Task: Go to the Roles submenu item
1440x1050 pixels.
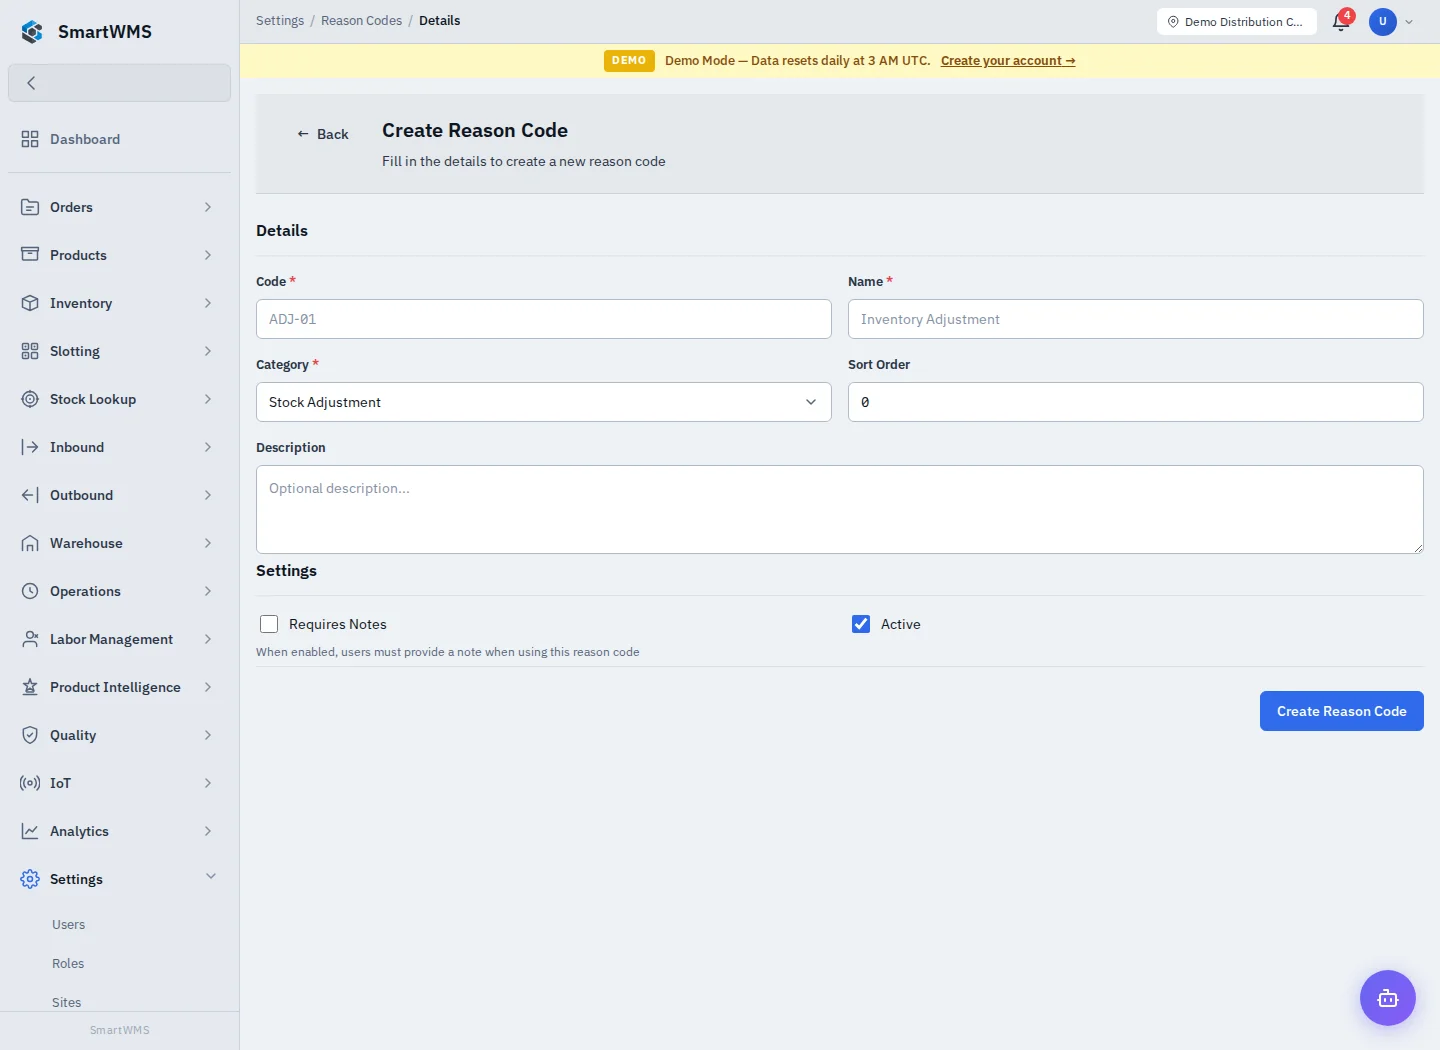Action: coord(68,964)
